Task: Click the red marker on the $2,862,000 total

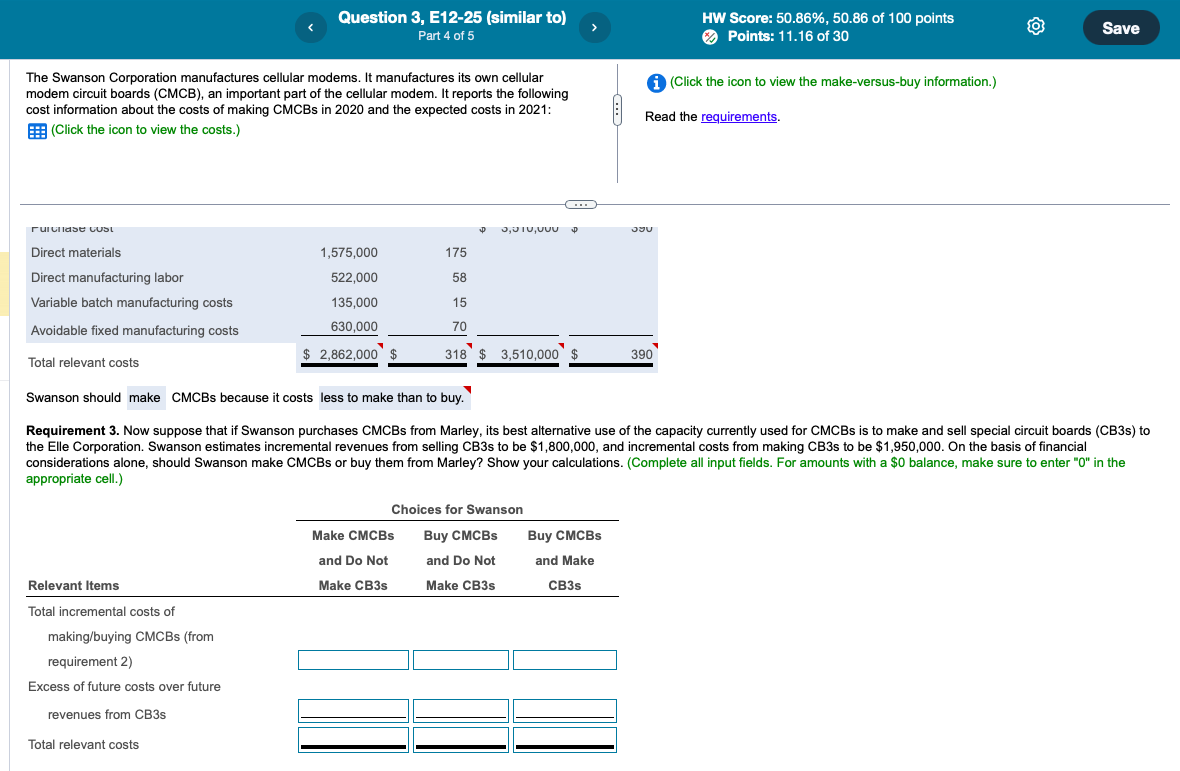Action: 378,346
